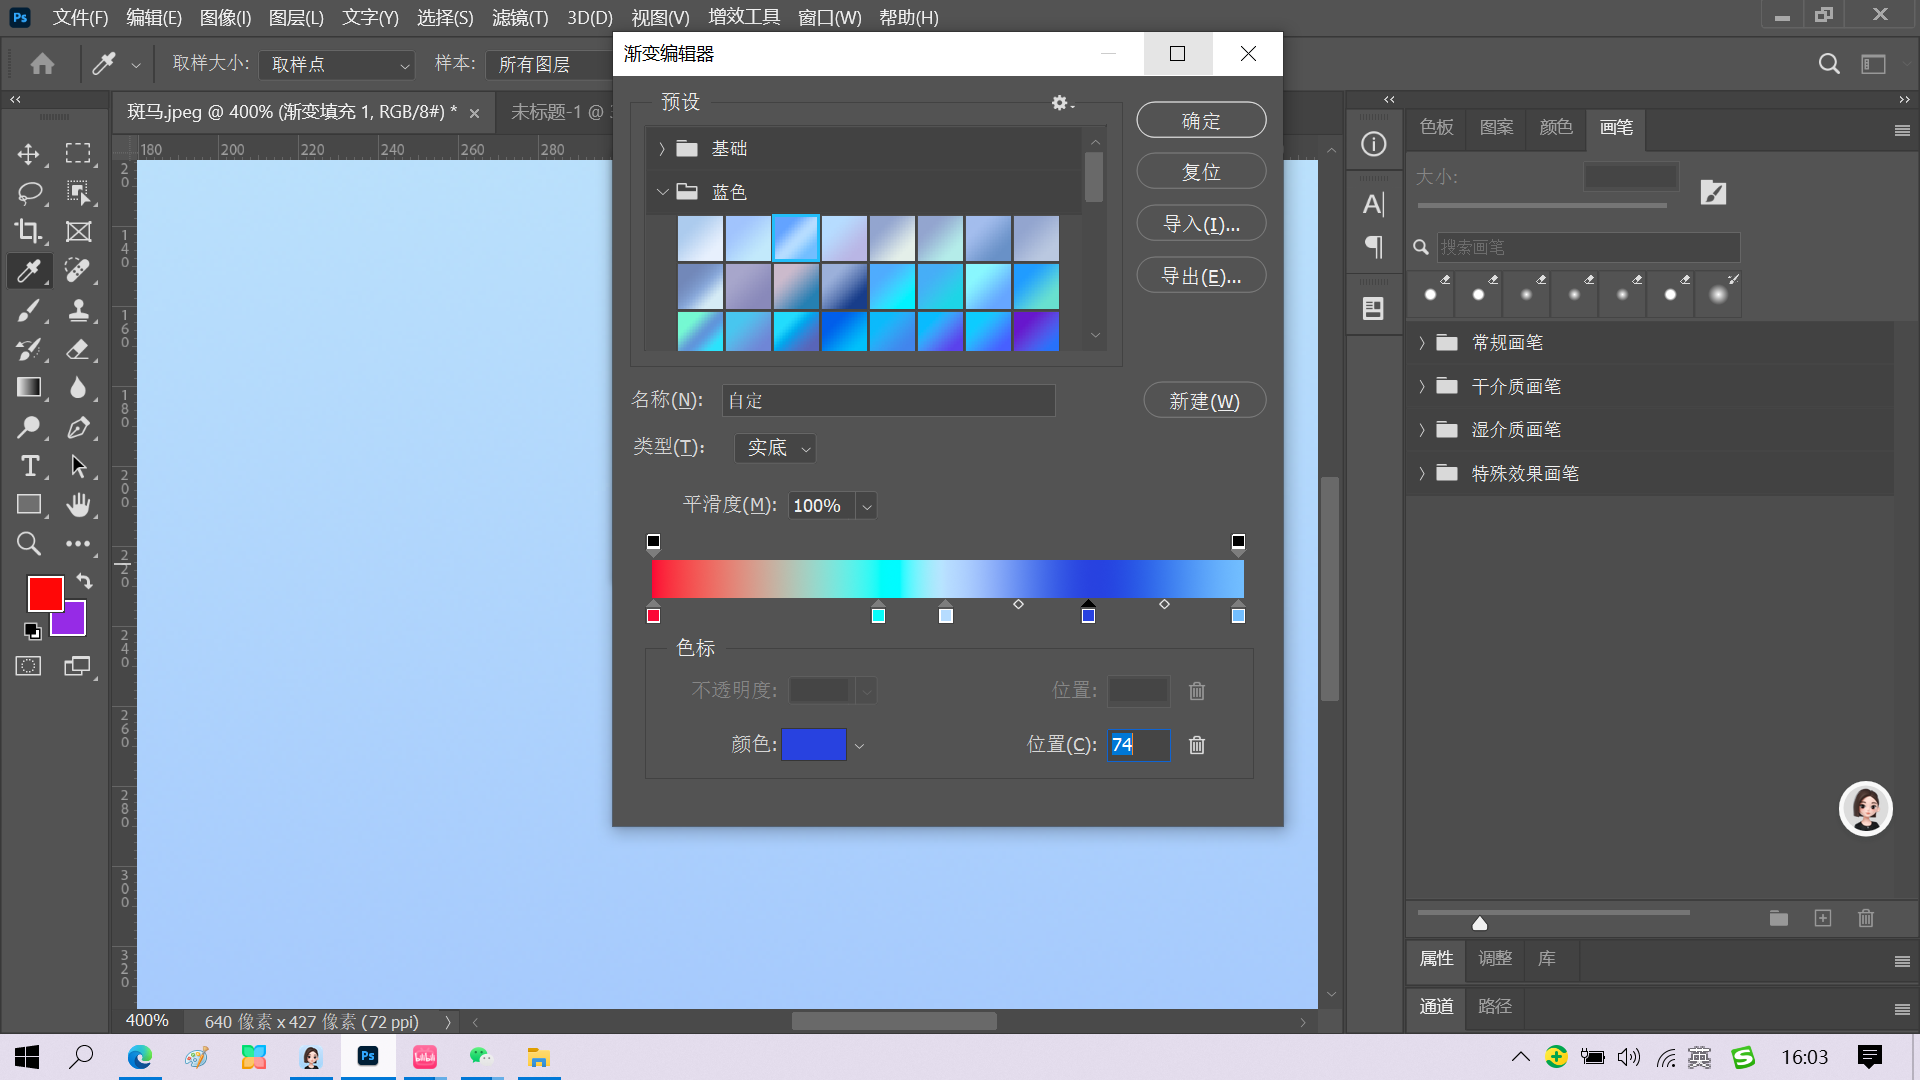Swap foreground and background colors
This screenshot has height=1080, width=1920.
point(84,581)
